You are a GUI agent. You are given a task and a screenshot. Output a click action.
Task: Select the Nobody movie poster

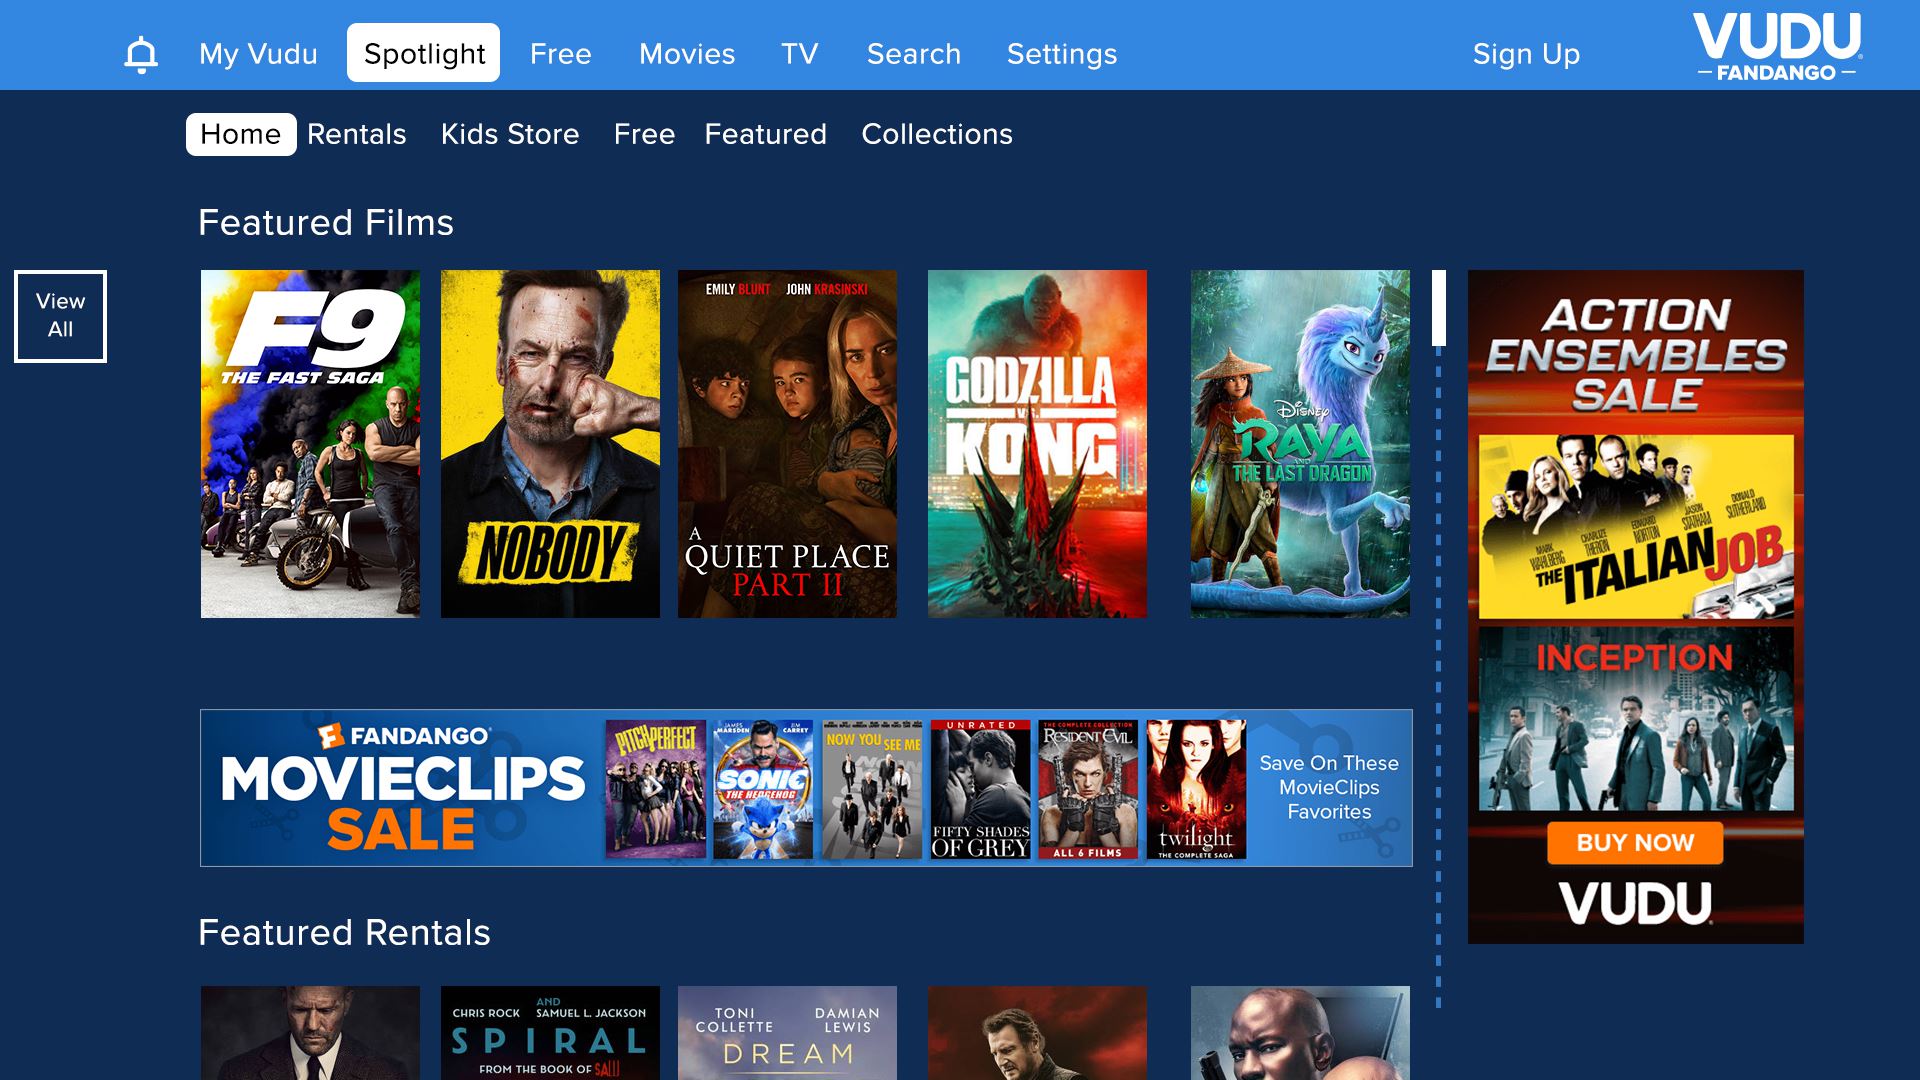click(x=549, y=442)
